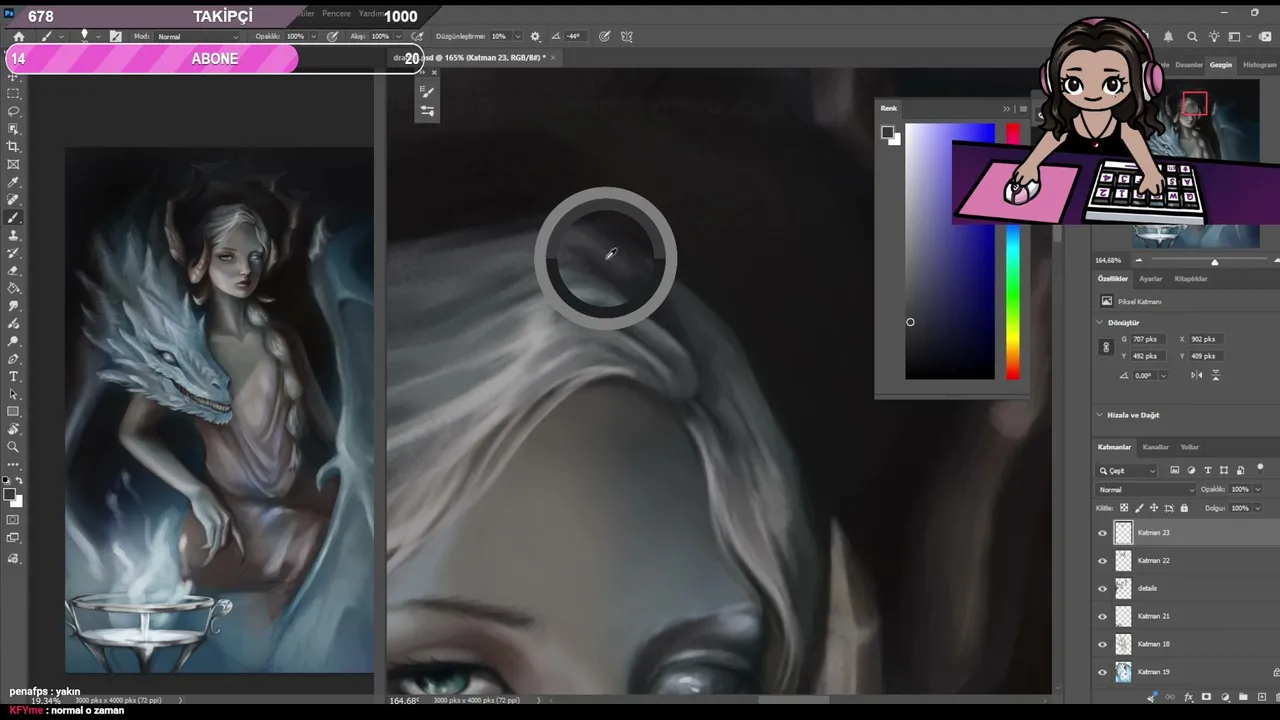This screenshot has height=720, width=1280.
Task: Click the layer effects fx icon
Action: point(1188,697)
